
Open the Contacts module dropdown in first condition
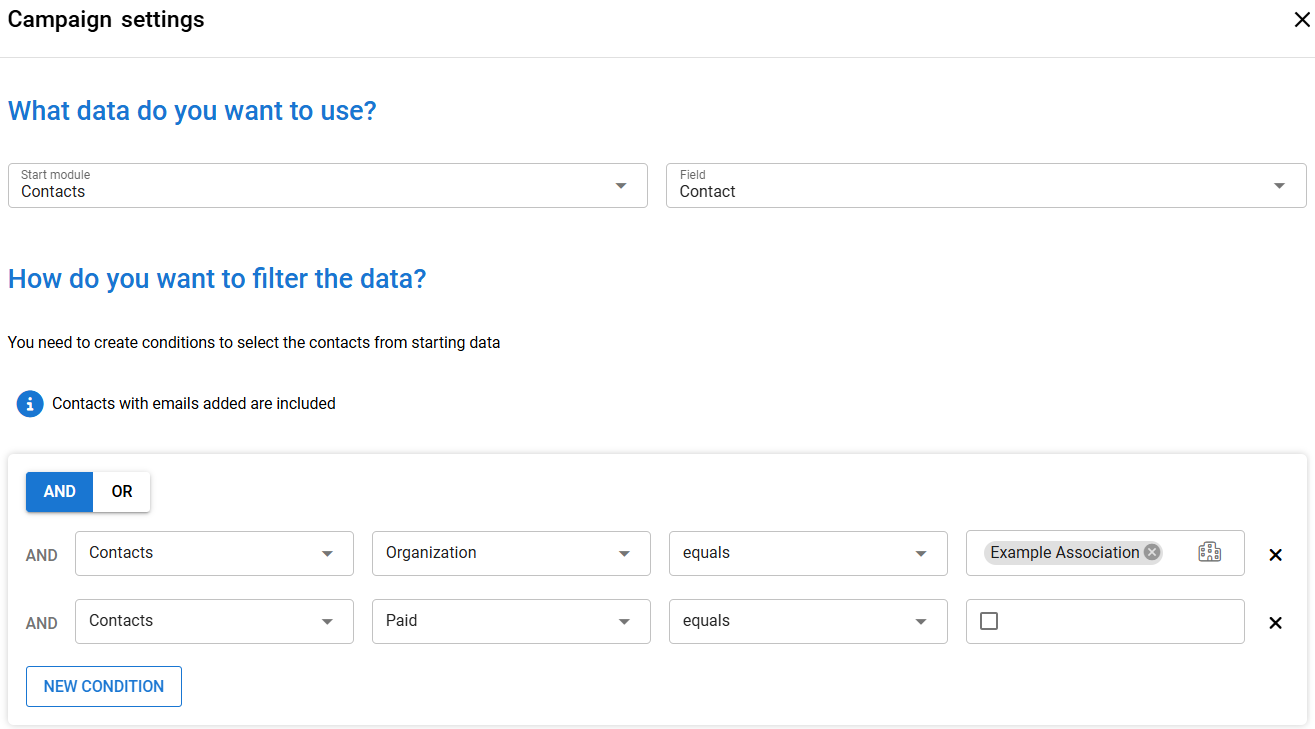tap(213, 553)
